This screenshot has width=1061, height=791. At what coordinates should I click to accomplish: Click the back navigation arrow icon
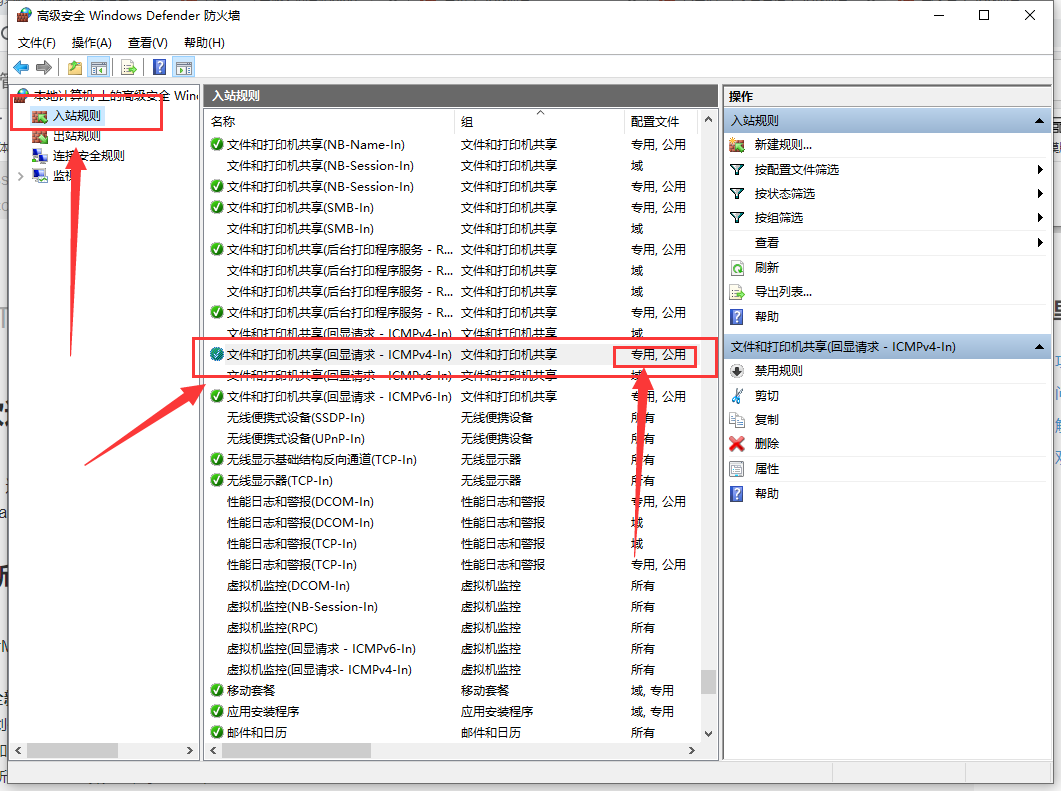click(21, 67)
